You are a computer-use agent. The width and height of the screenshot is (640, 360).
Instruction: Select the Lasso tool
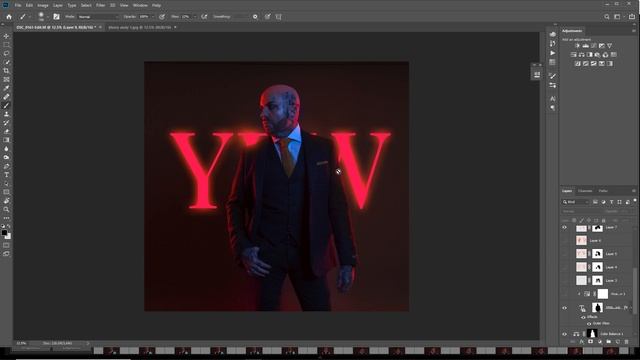(6, 53)
